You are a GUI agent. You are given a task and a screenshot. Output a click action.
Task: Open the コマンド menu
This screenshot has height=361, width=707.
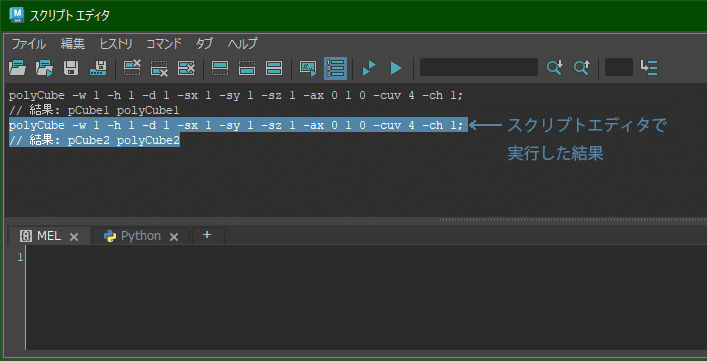(x=164, y=44)
